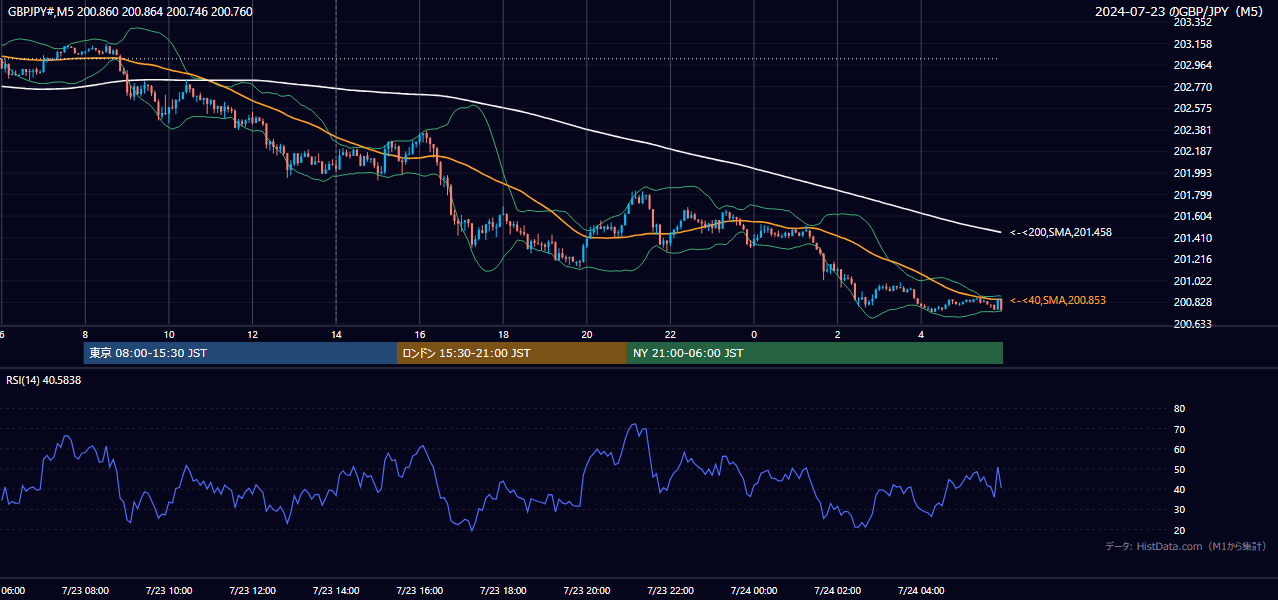Select time axis label 7/23 20:00
This screenshot has height=600, width=1278.
(586, 590)
